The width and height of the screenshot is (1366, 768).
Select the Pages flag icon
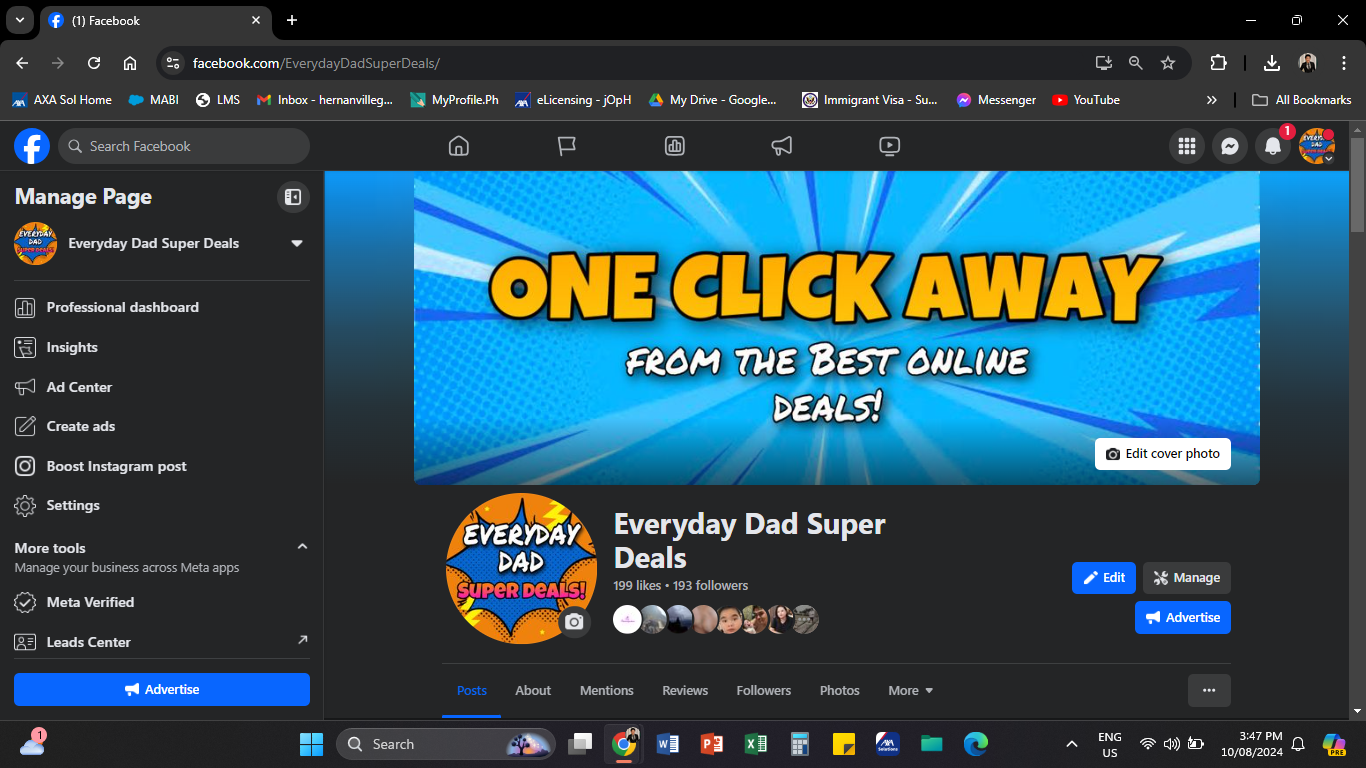pos(566,146)
